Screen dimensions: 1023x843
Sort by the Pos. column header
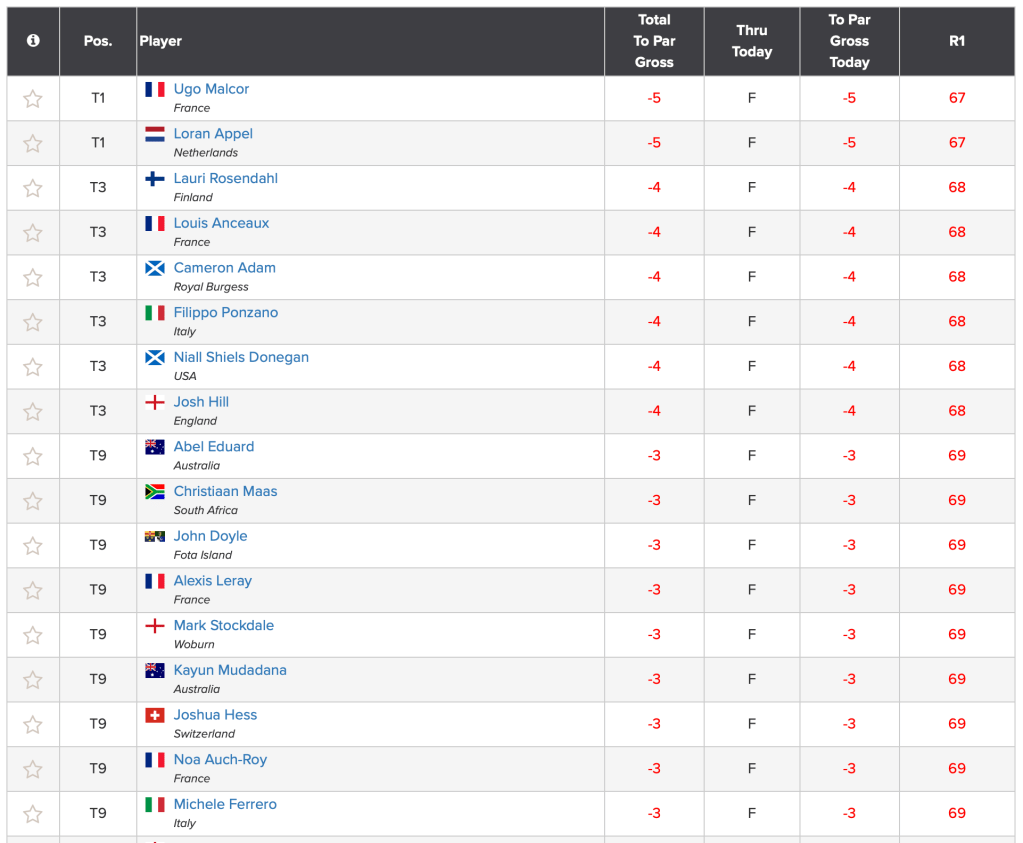pyautogui.click(x=98, y=41)
